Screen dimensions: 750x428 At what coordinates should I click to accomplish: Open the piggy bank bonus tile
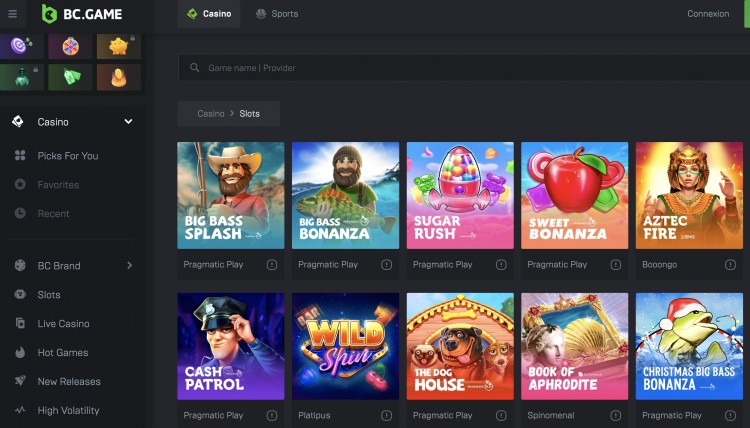coord(119,46)
